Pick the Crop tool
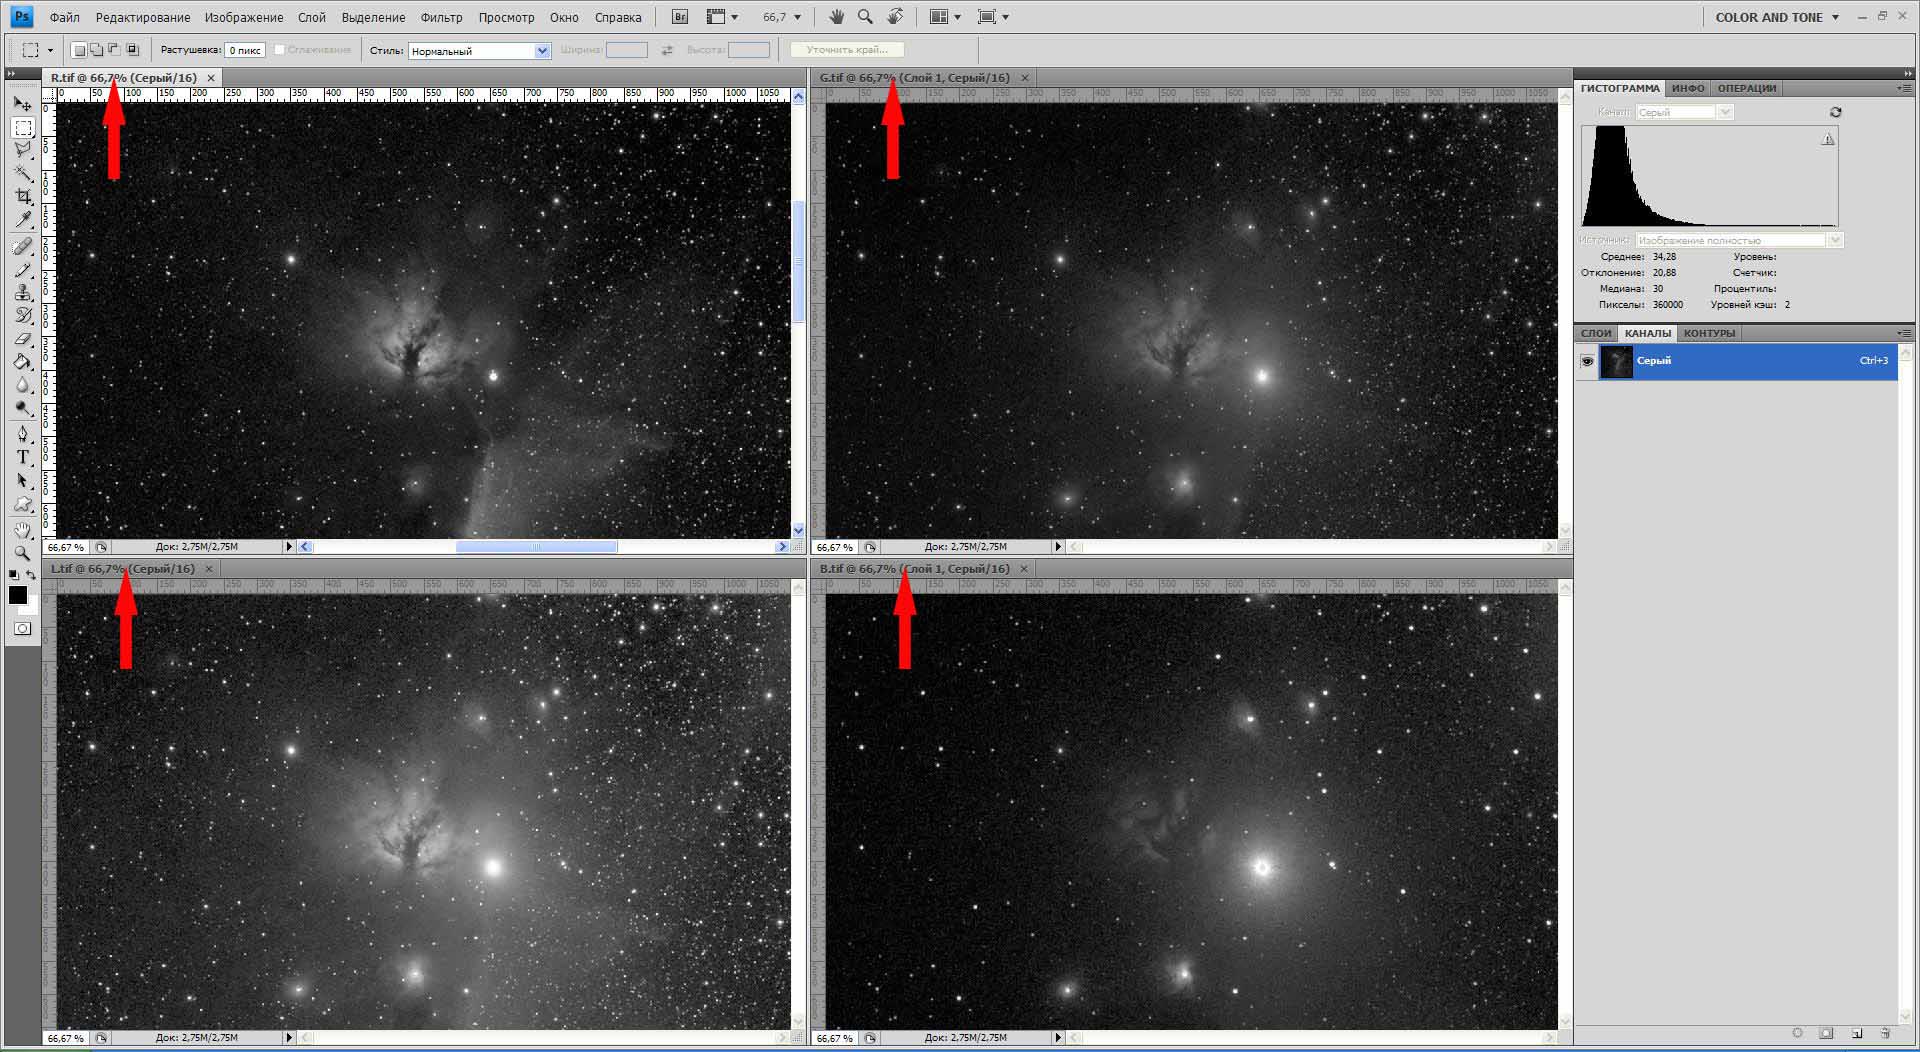 point(22,197)
